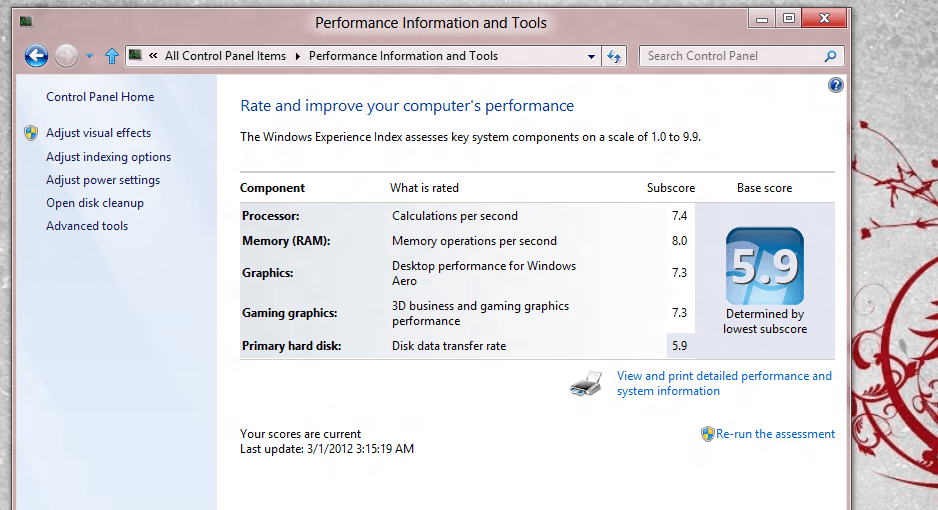
Task: Select the Gaming graphics: row label
Action: [290, 313]
